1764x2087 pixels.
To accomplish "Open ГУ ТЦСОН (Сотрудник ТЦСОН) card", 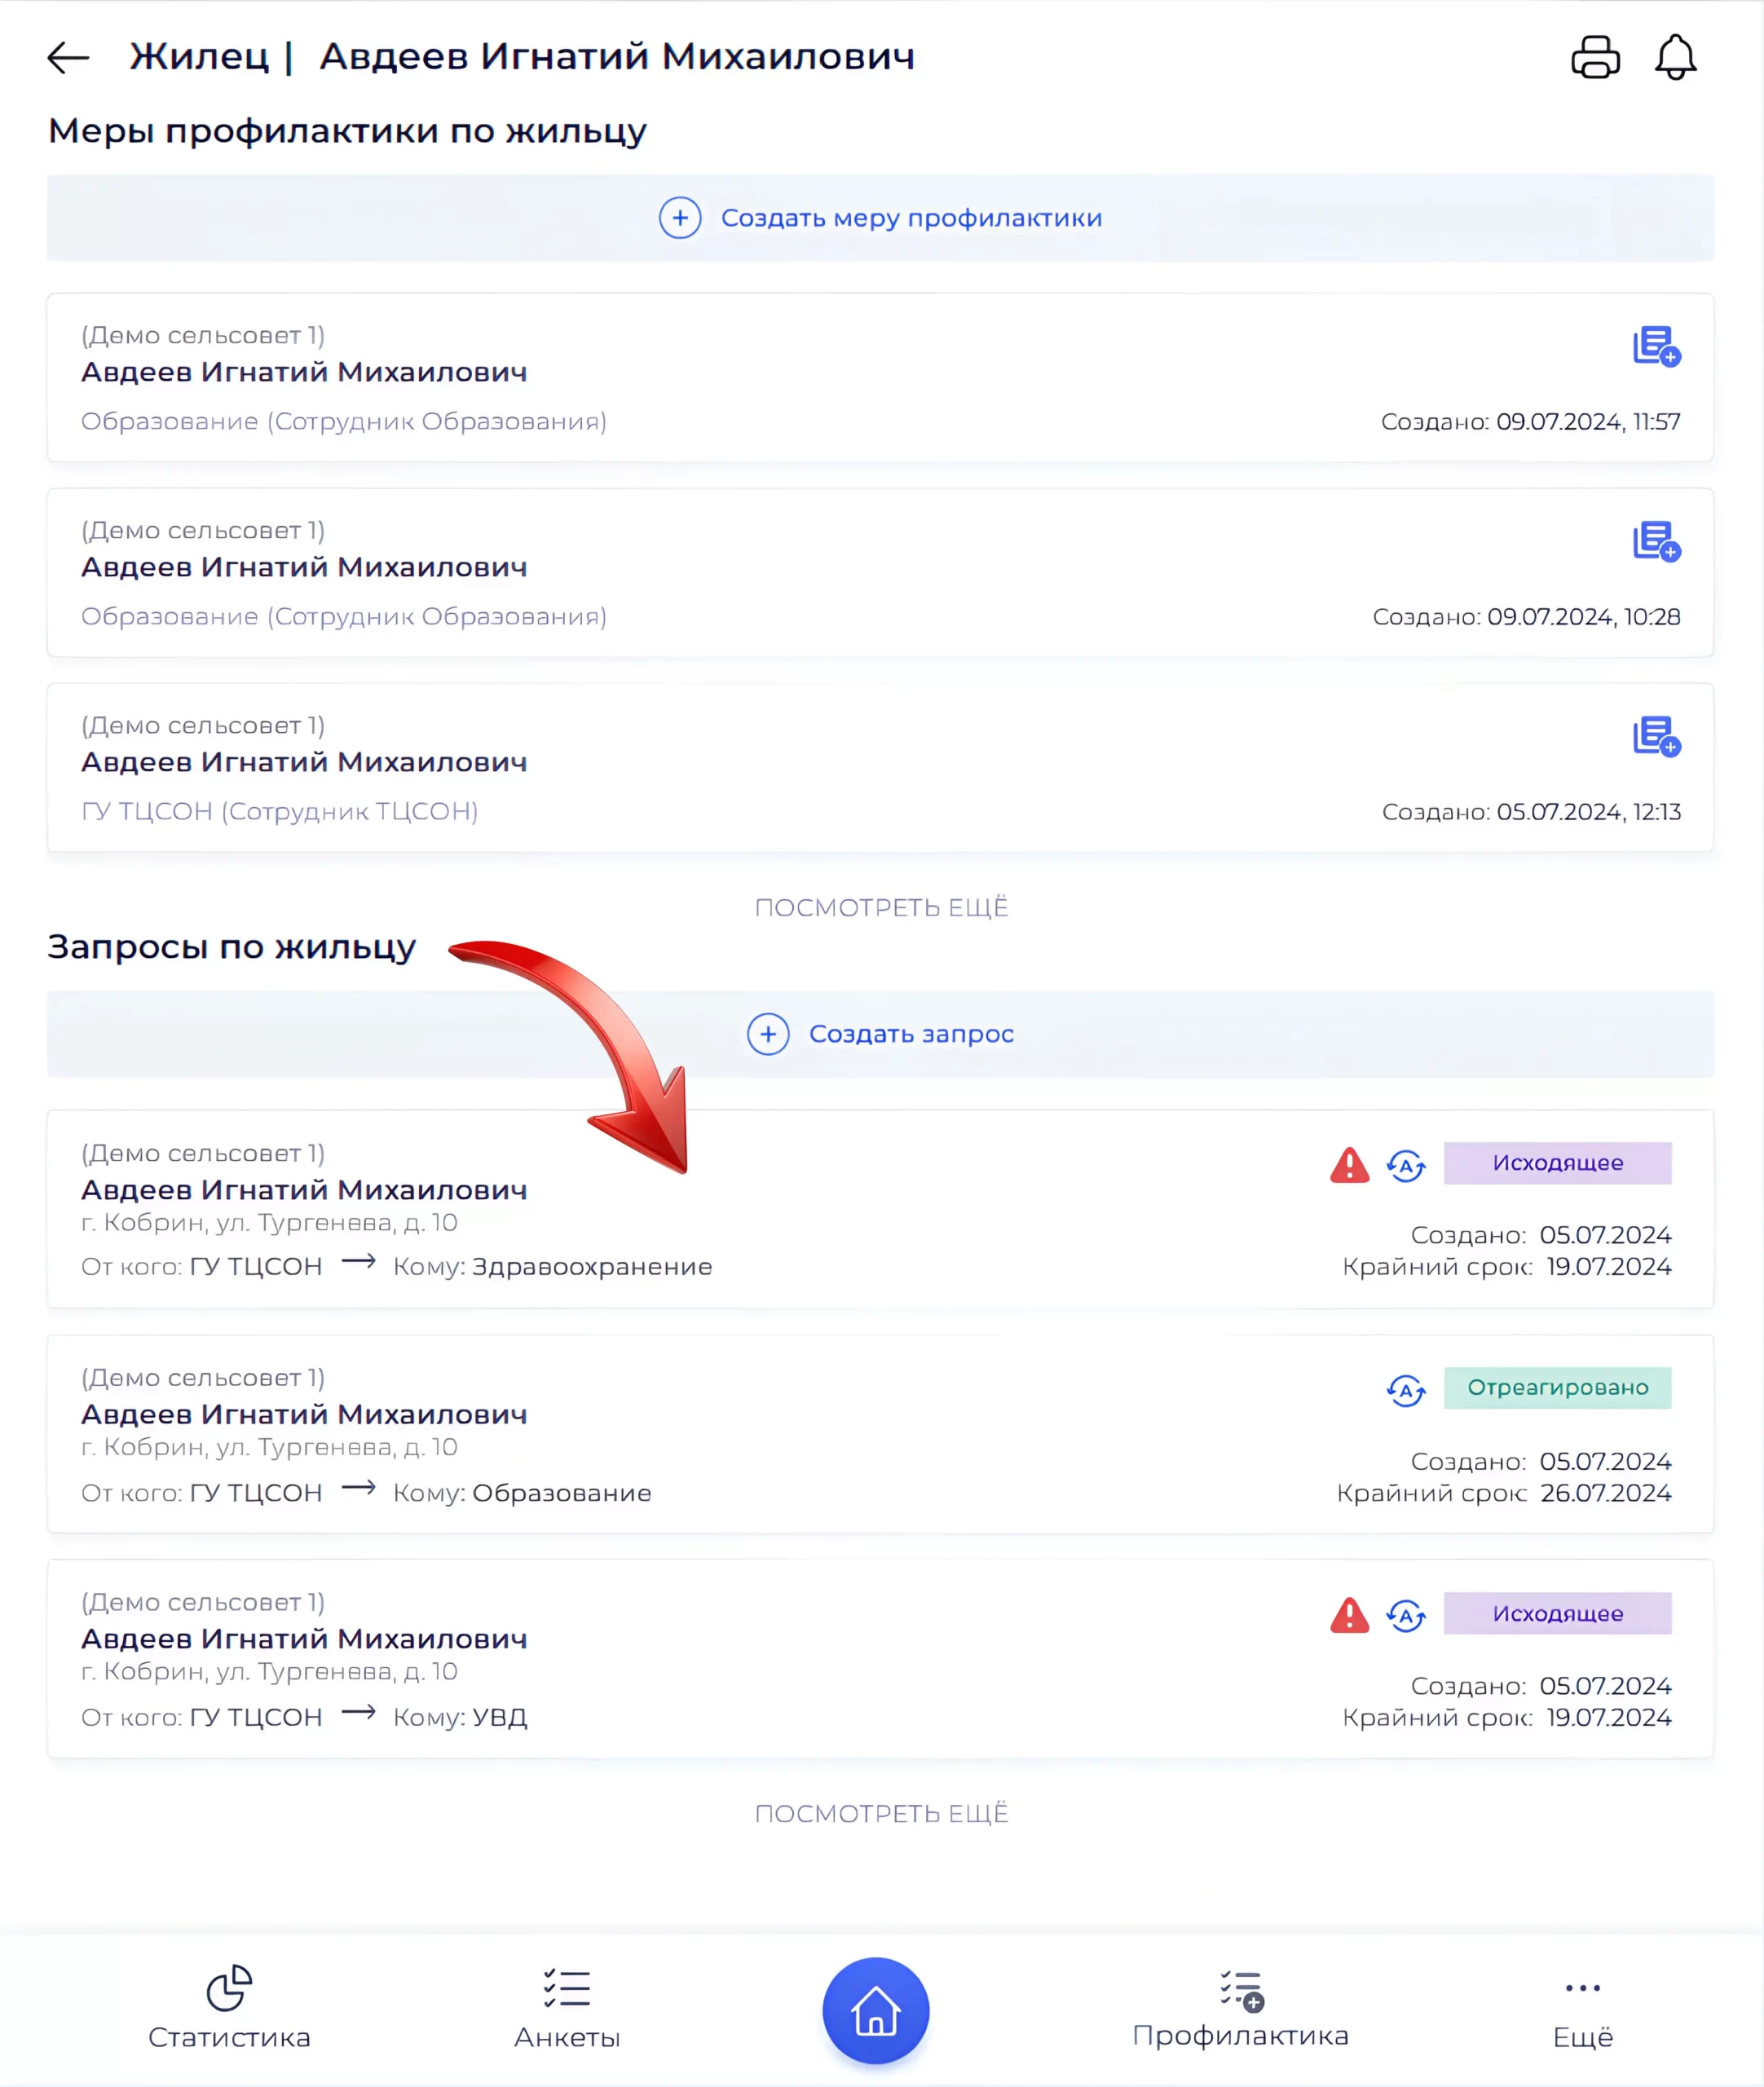I will (880, 767).
